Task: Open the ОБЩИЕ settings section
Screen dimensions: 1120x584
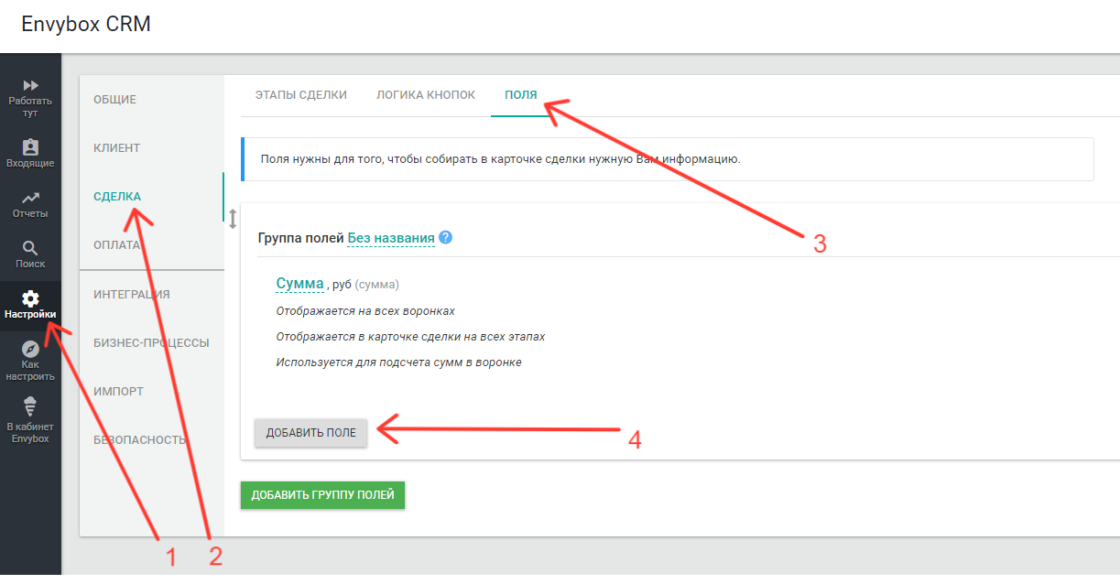Action: [x=114, y=99]
